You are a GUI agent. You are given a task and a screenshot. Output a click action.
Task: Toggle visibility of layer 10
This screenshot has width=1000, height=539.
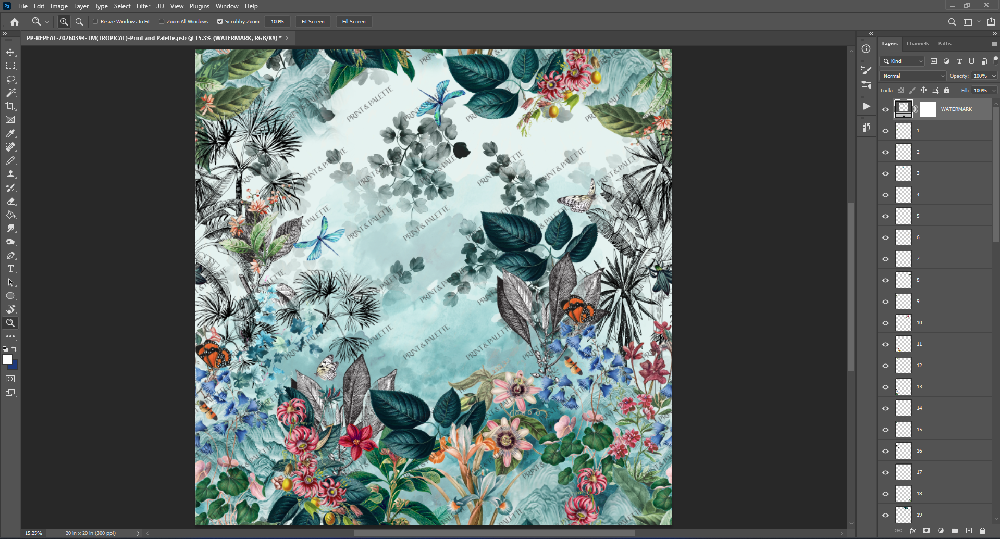tap(885, 323)
